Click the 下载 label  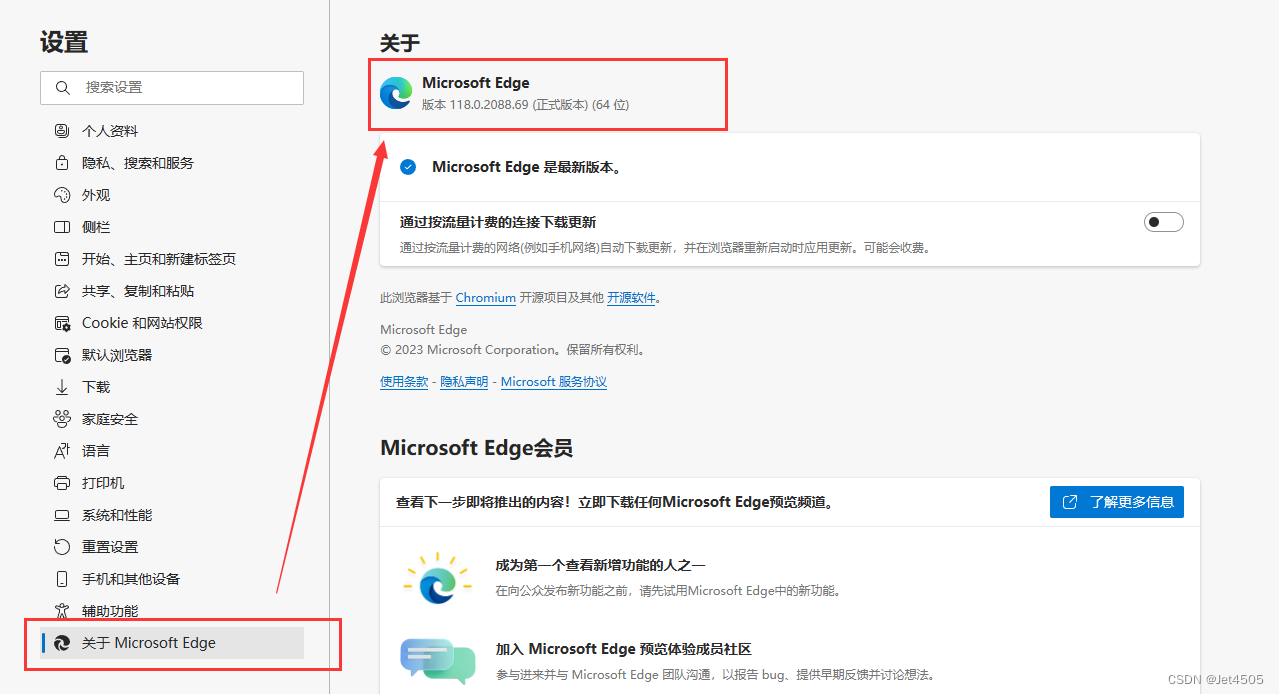(96, 387)
